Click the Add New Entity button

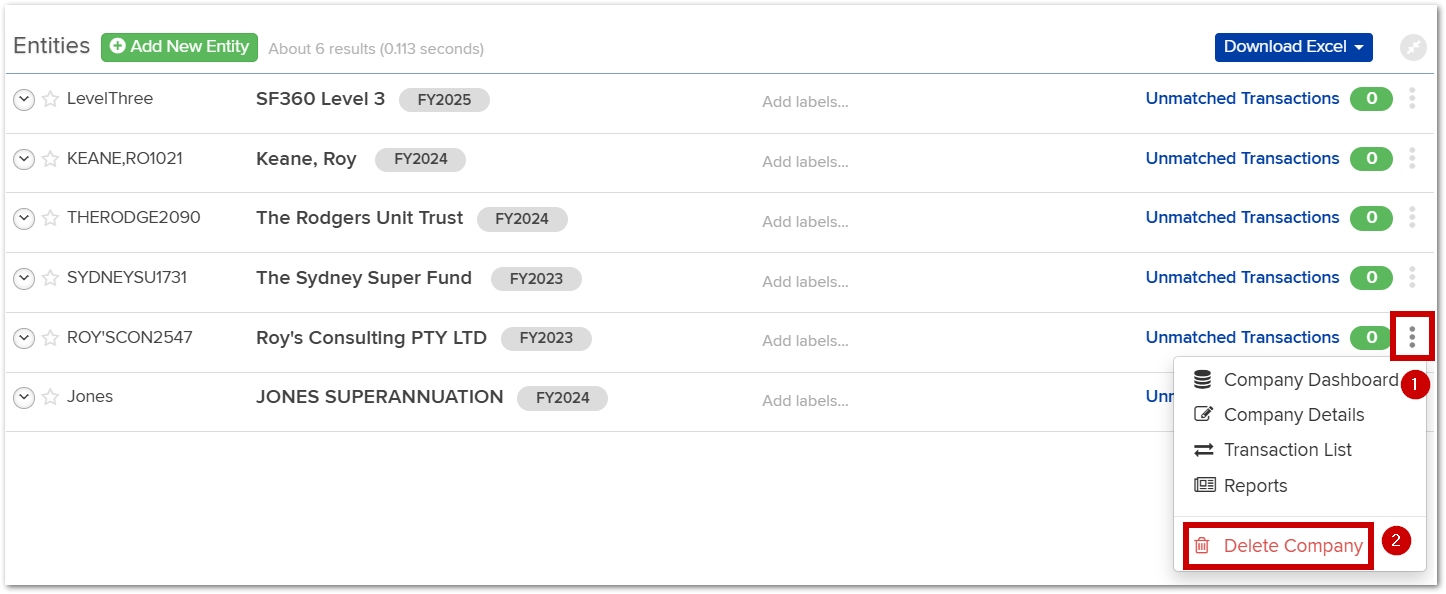pos(179,47)
